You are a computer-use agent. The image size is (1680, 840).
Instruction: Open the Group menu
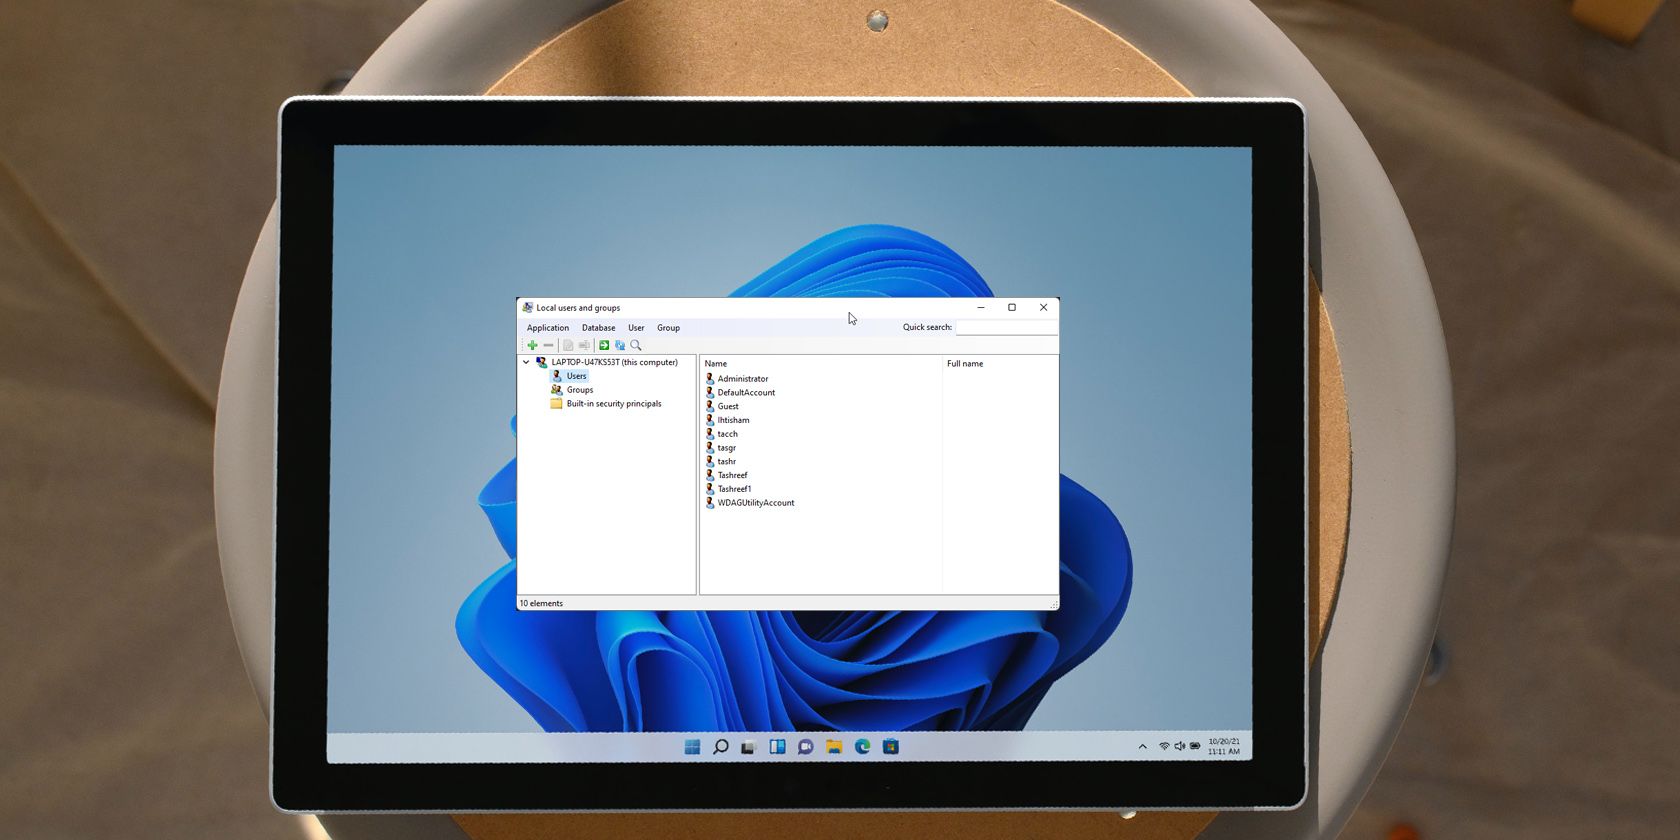coord(668,328)
